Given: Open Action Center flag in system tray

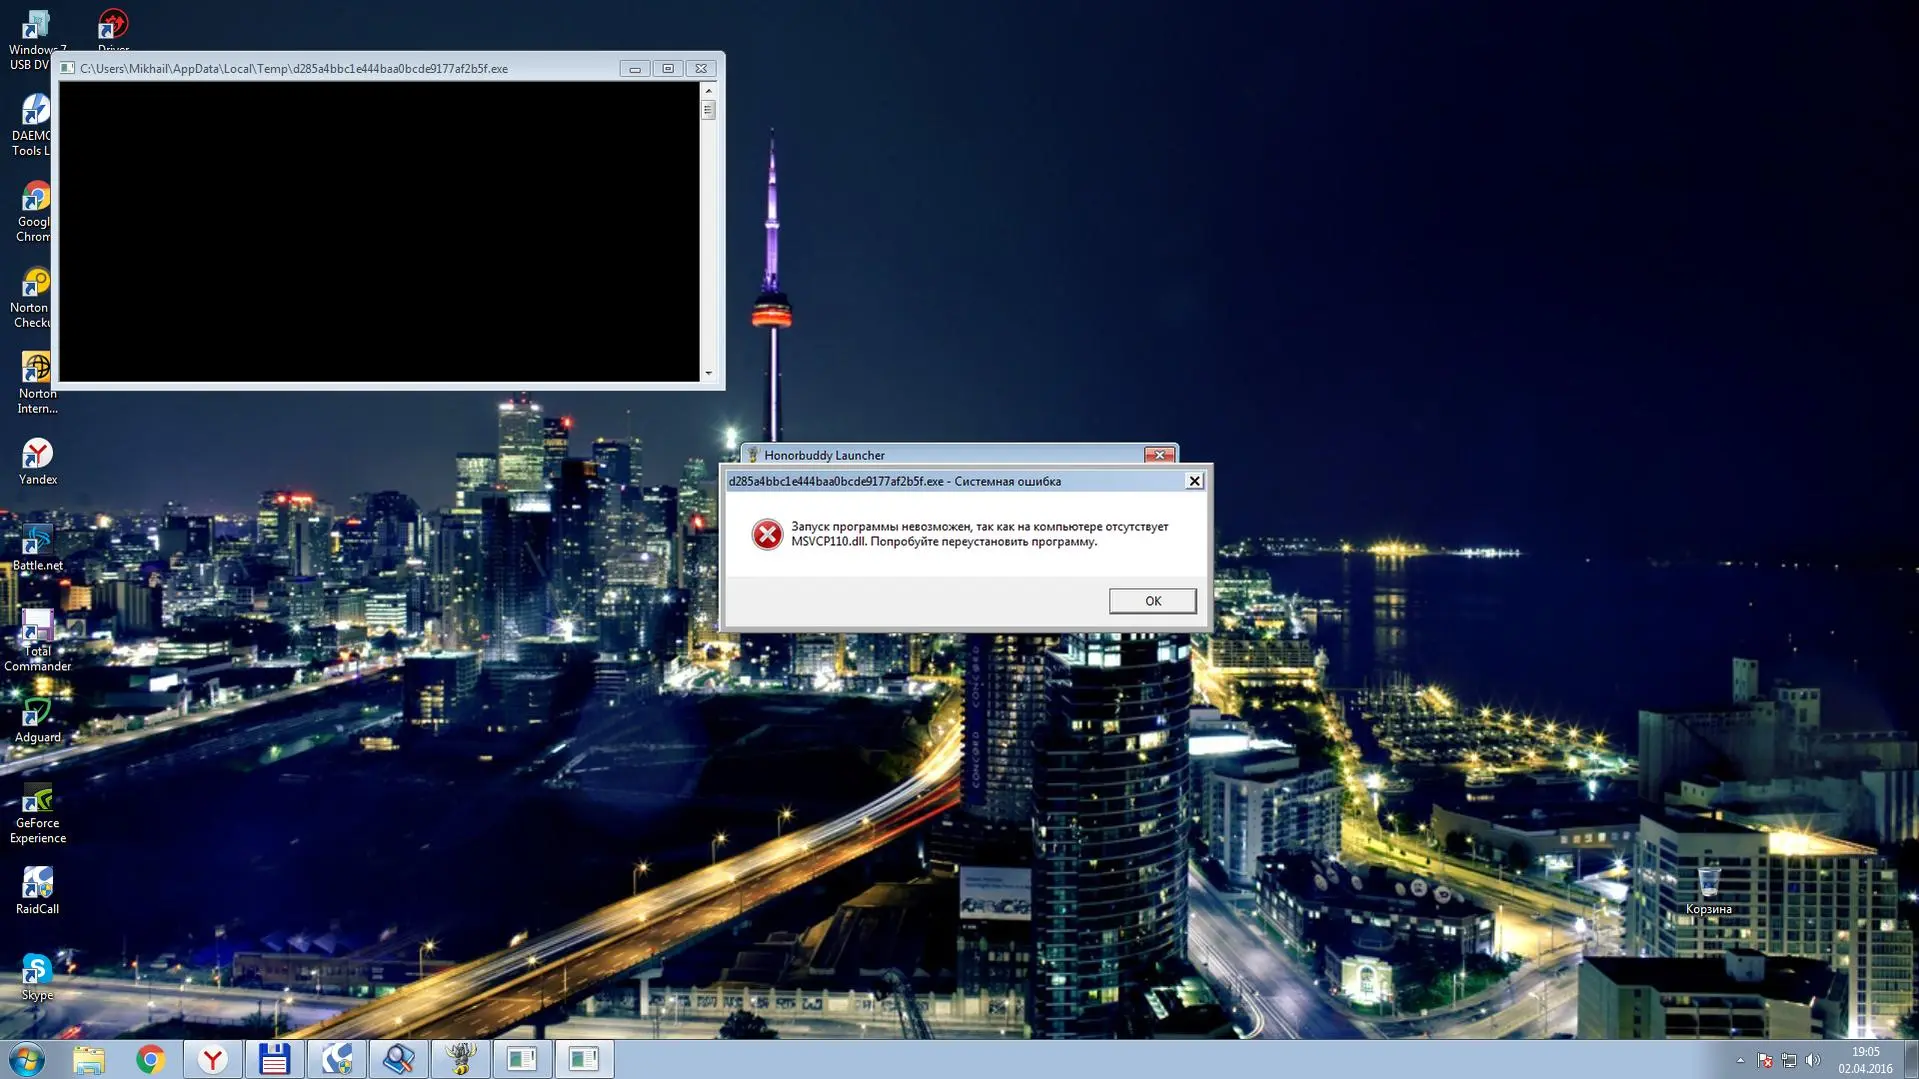Looking at the screenshot, I should coord(1765,1060).
